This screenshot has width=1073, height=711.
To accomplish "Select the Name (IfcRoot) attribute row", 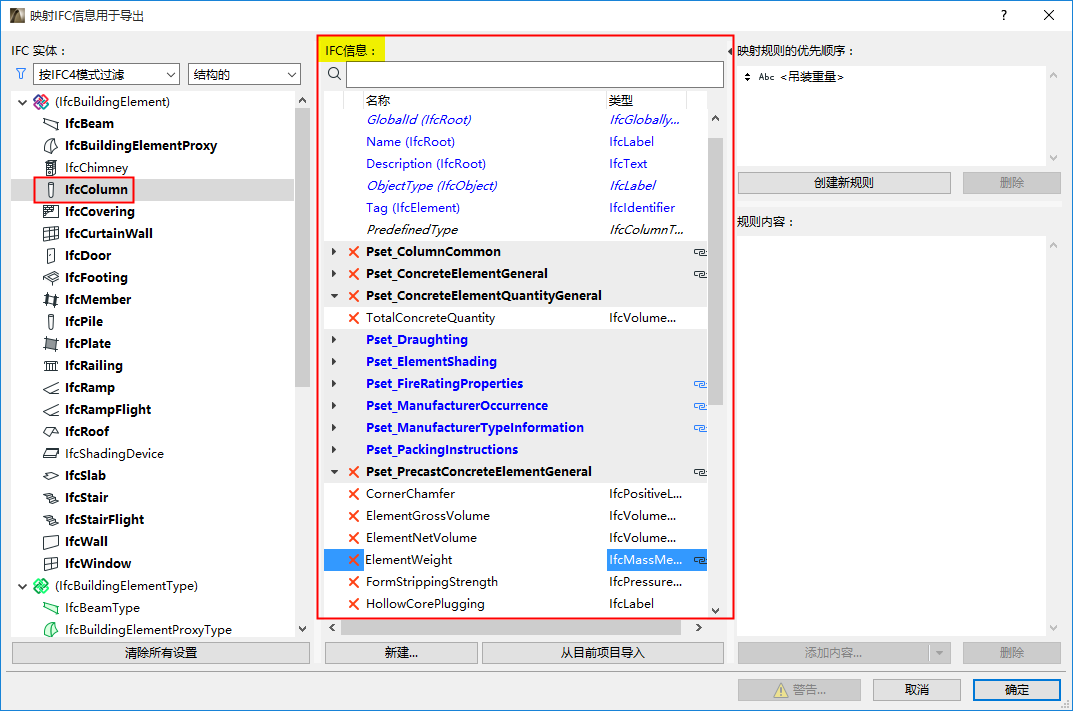I will point(515,142).
